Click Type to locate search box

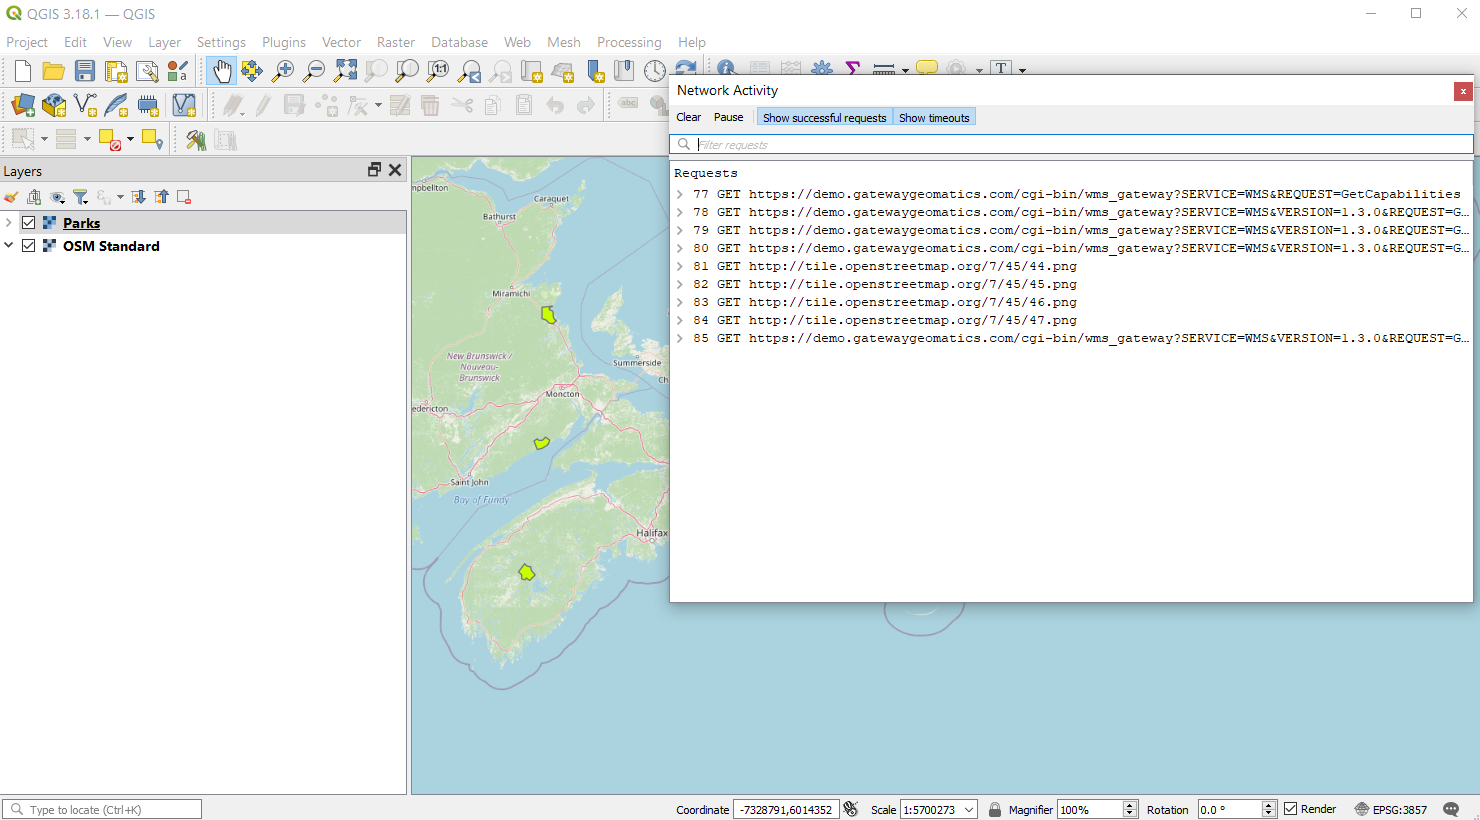[102, 809]
